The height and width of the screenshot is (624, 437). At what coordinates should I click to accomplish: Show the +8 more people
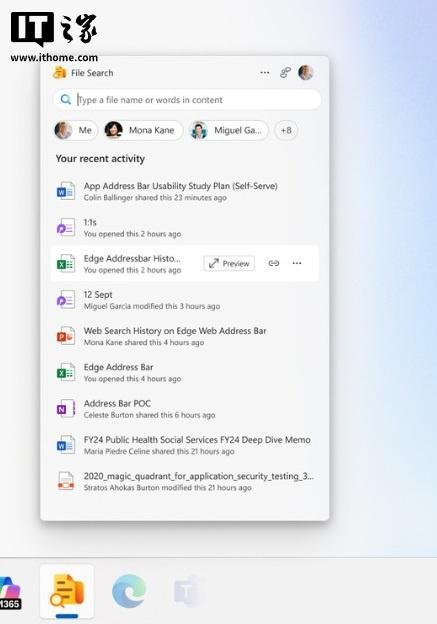(286, 130)
